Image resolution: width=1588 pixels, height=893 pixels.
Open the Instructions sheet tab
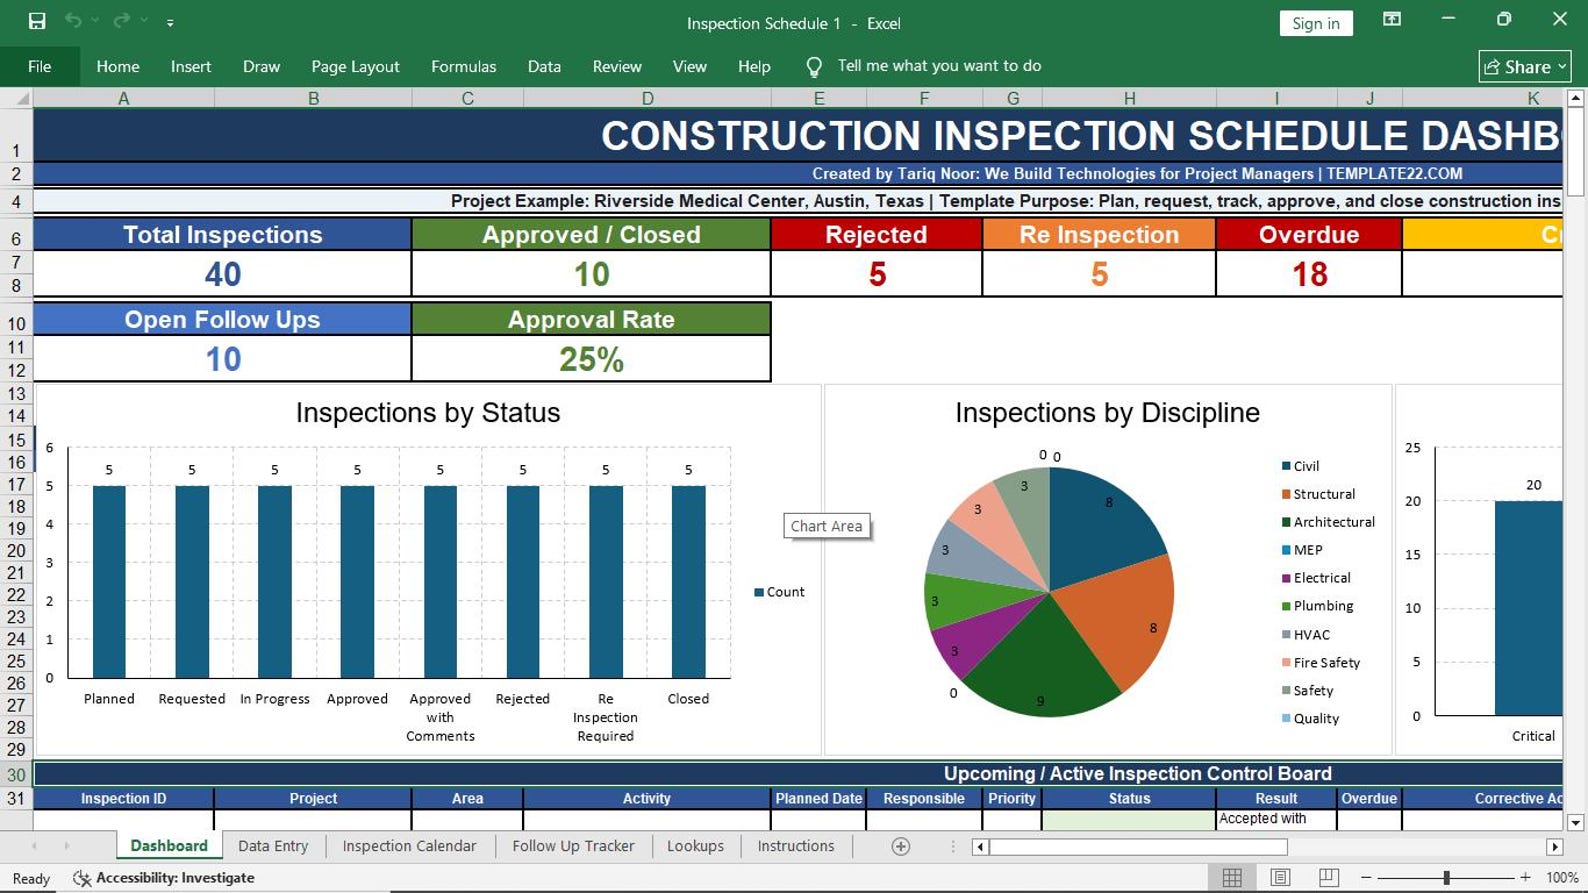click(796, 846)
